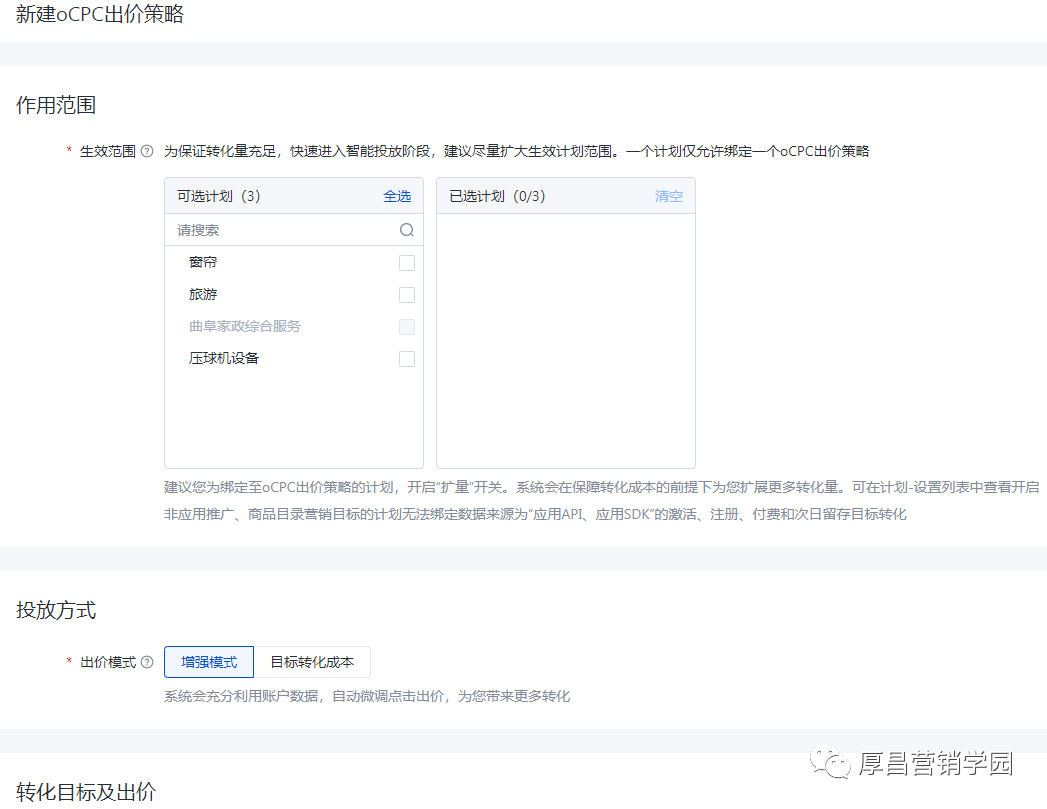The height and width of the screenshot is (809, 1047).
Task: Open the 生效范围 help tooltip icon
Action: click(x=146, y=149)
